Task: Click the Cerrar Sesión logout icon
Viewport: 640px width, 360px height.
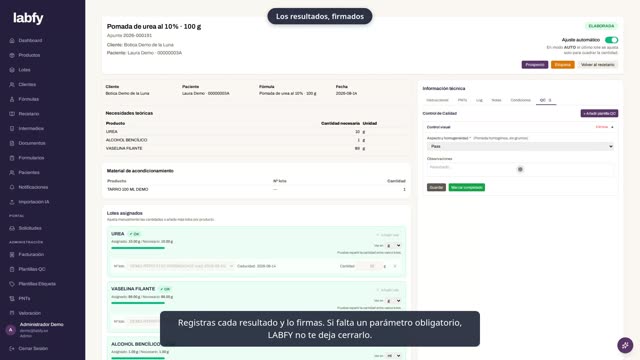Action: pos(12,349)
